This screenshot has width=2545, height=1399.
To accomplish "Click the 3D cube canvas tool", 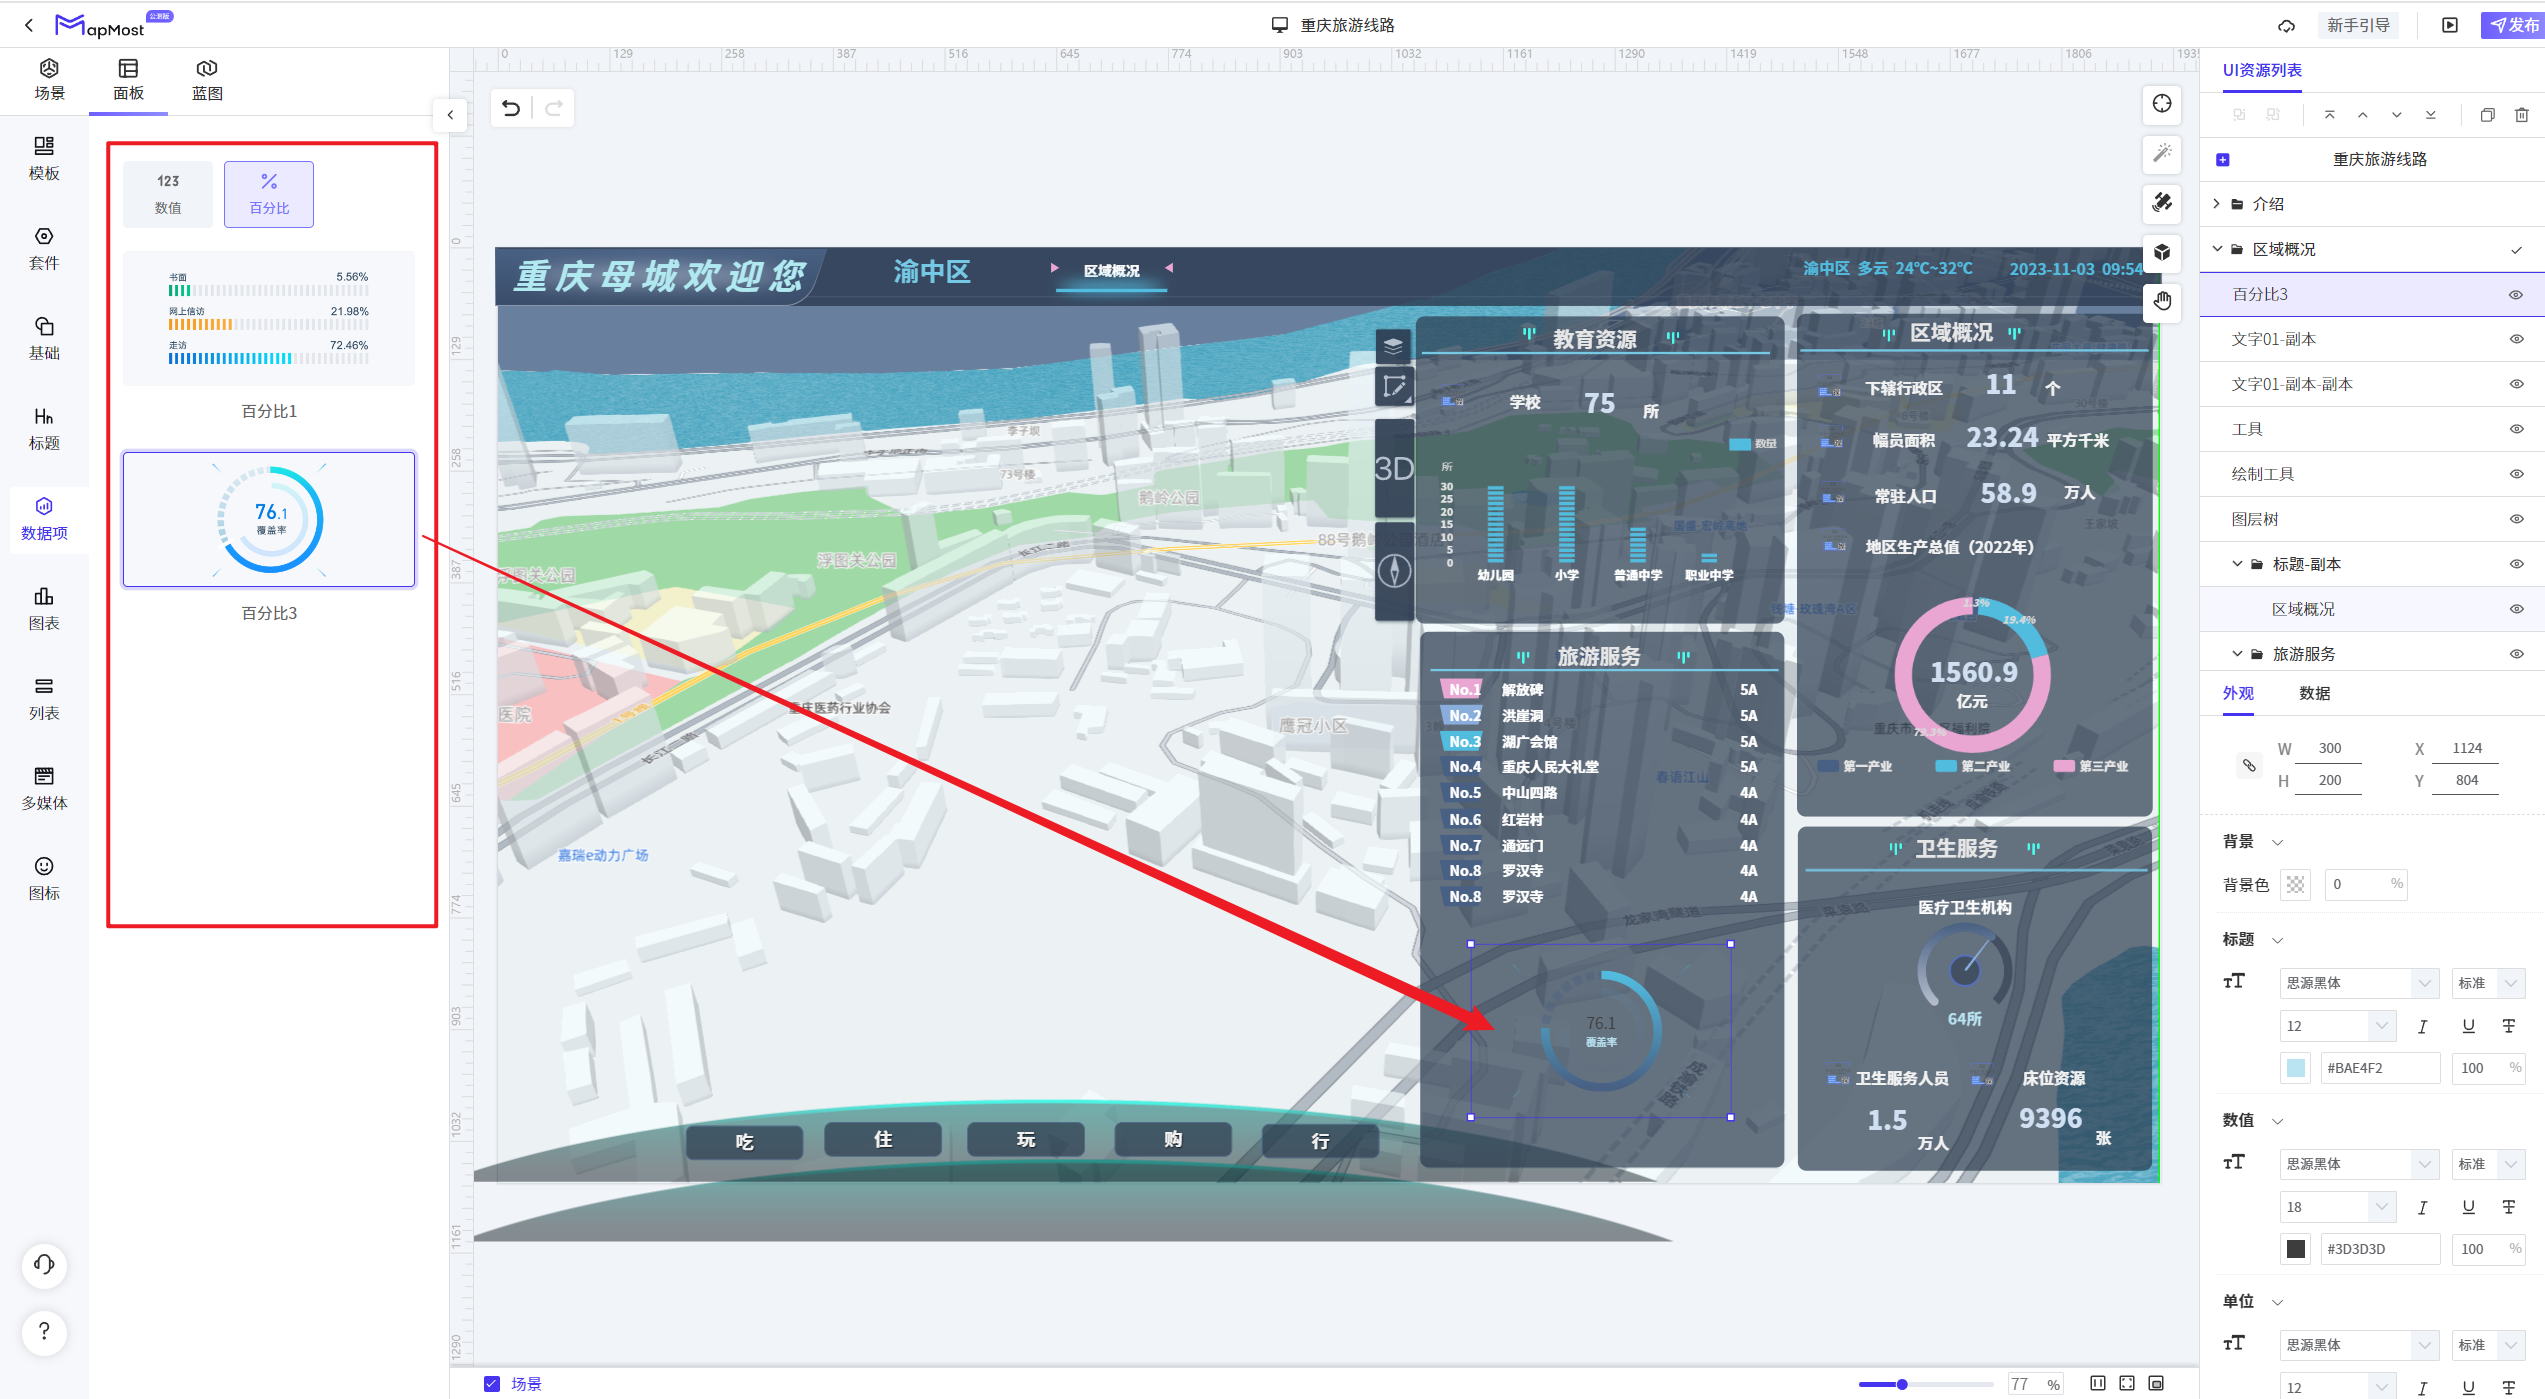I will 2162,251.
